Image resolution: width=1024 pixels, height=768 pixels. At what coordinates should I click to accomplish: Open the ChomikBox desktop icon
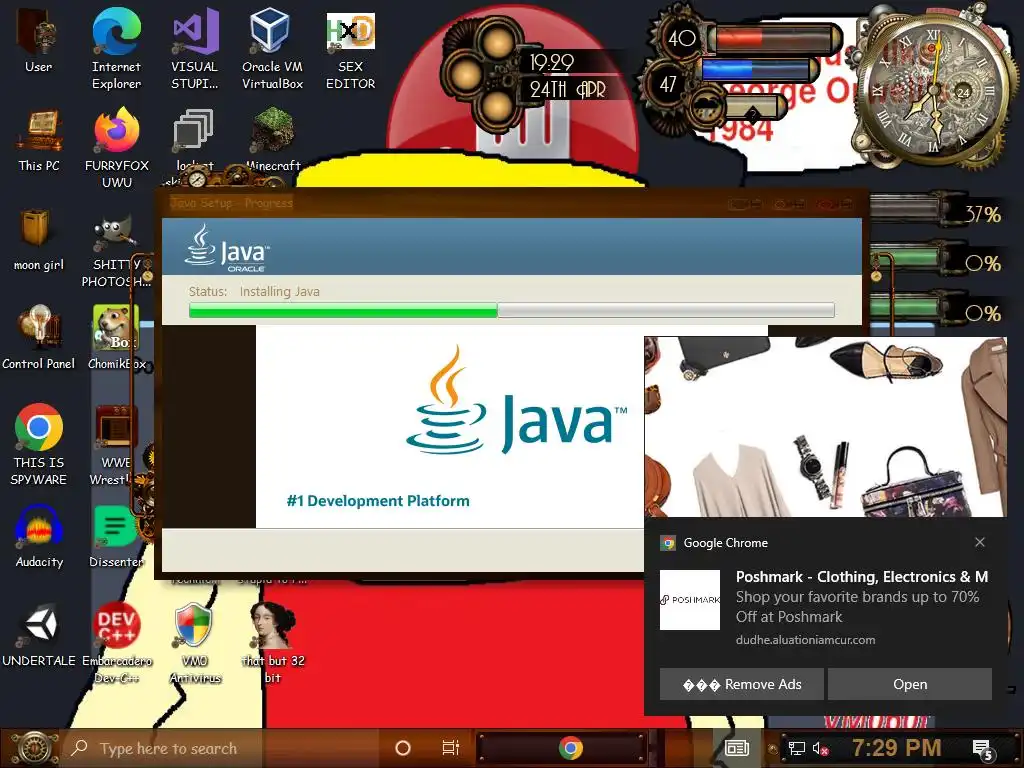pos(116,338)
